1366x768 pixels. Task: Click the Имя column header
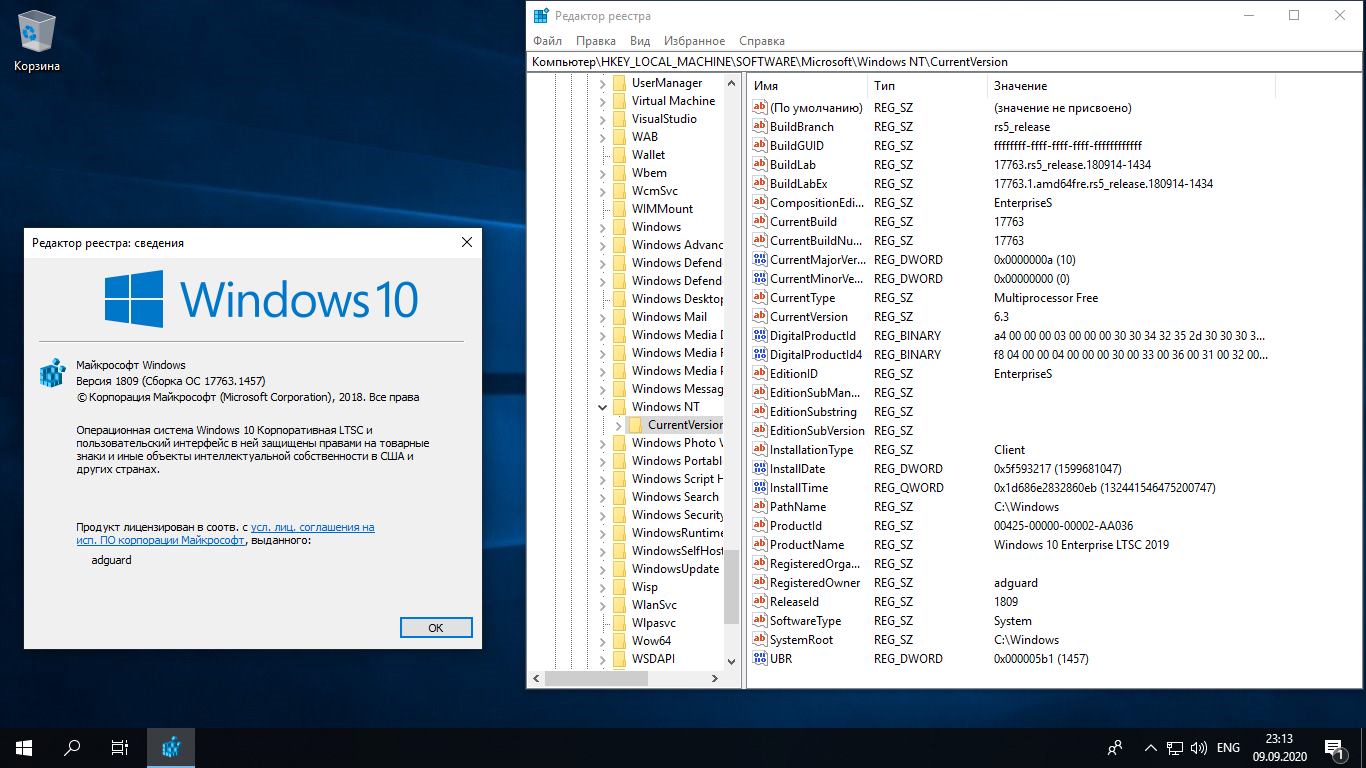click(x=807, y=86)
